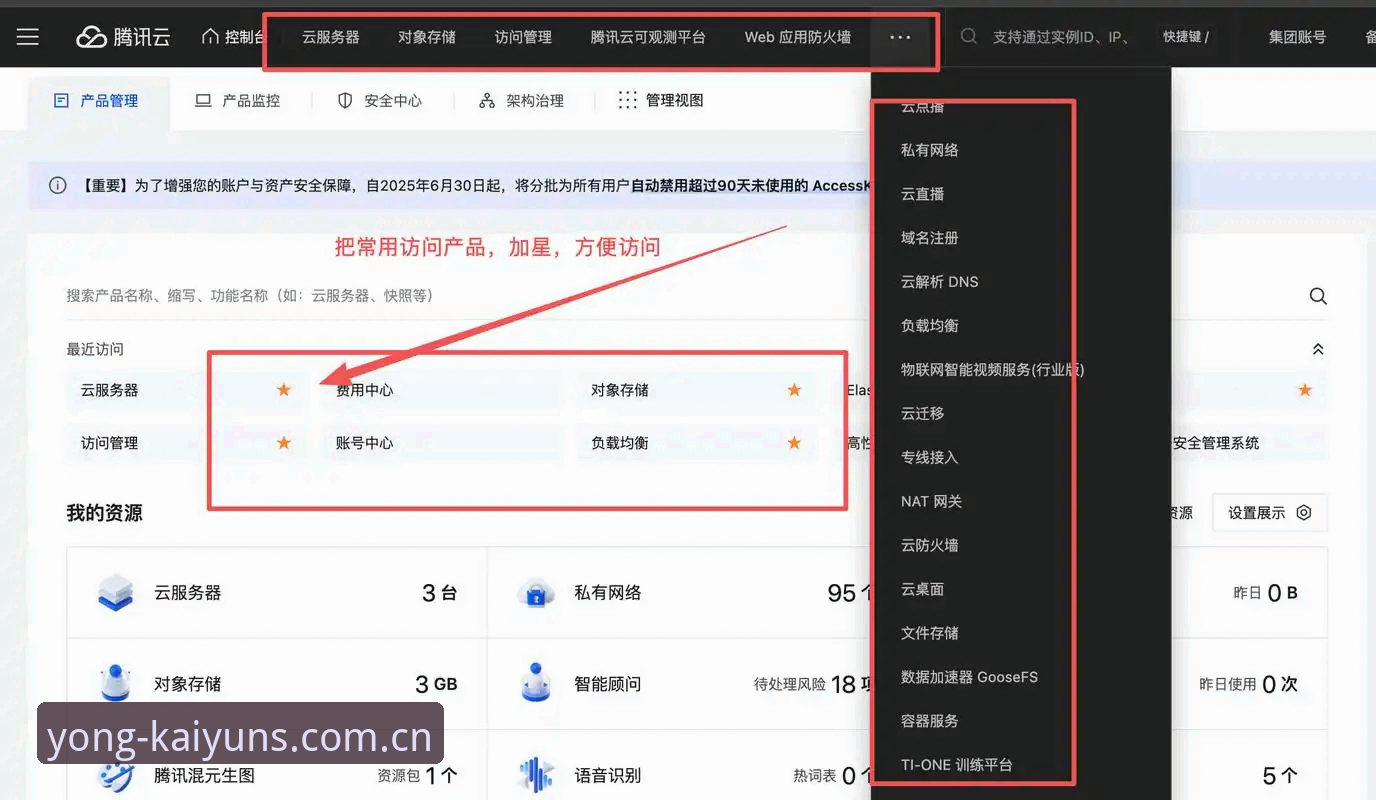This screenshot has width=1376, height=800.
Task: Select TI-ONE 训练平台 from the dropdown
Action: coord(957,765)
